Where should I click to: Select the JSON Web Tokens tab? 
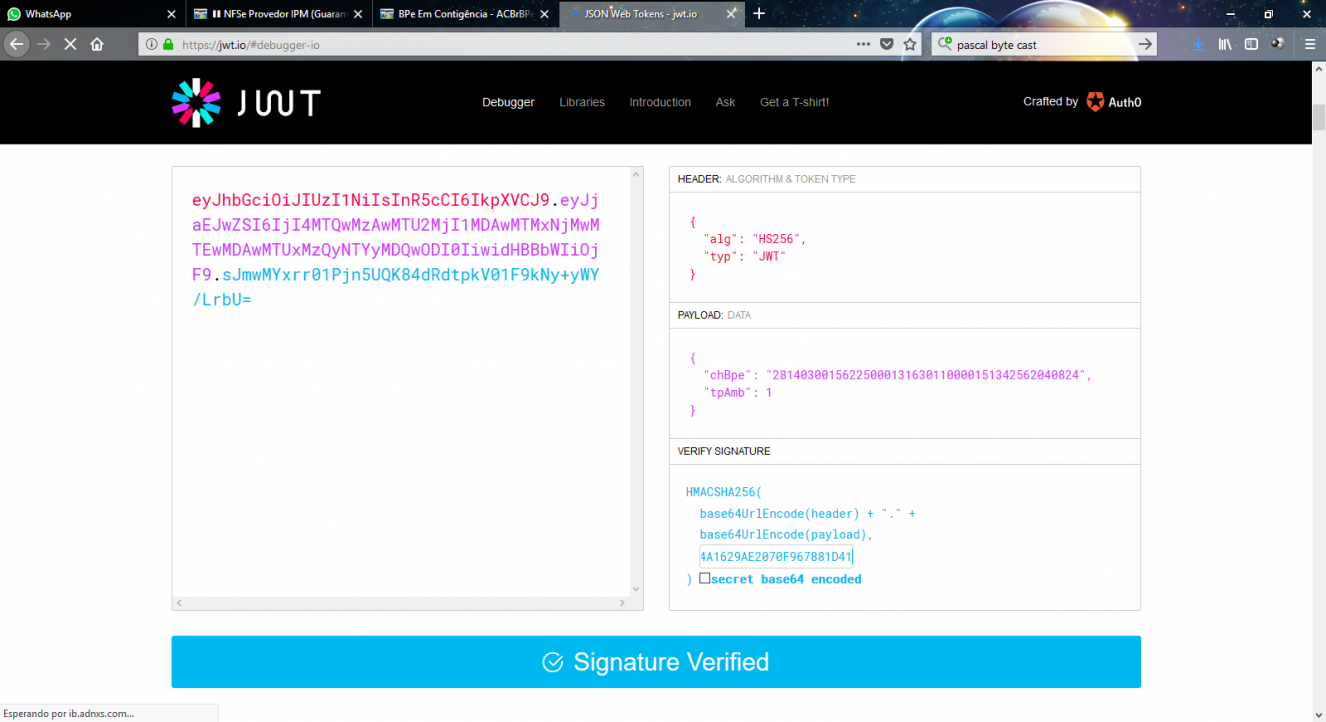(x=652, y=14)
